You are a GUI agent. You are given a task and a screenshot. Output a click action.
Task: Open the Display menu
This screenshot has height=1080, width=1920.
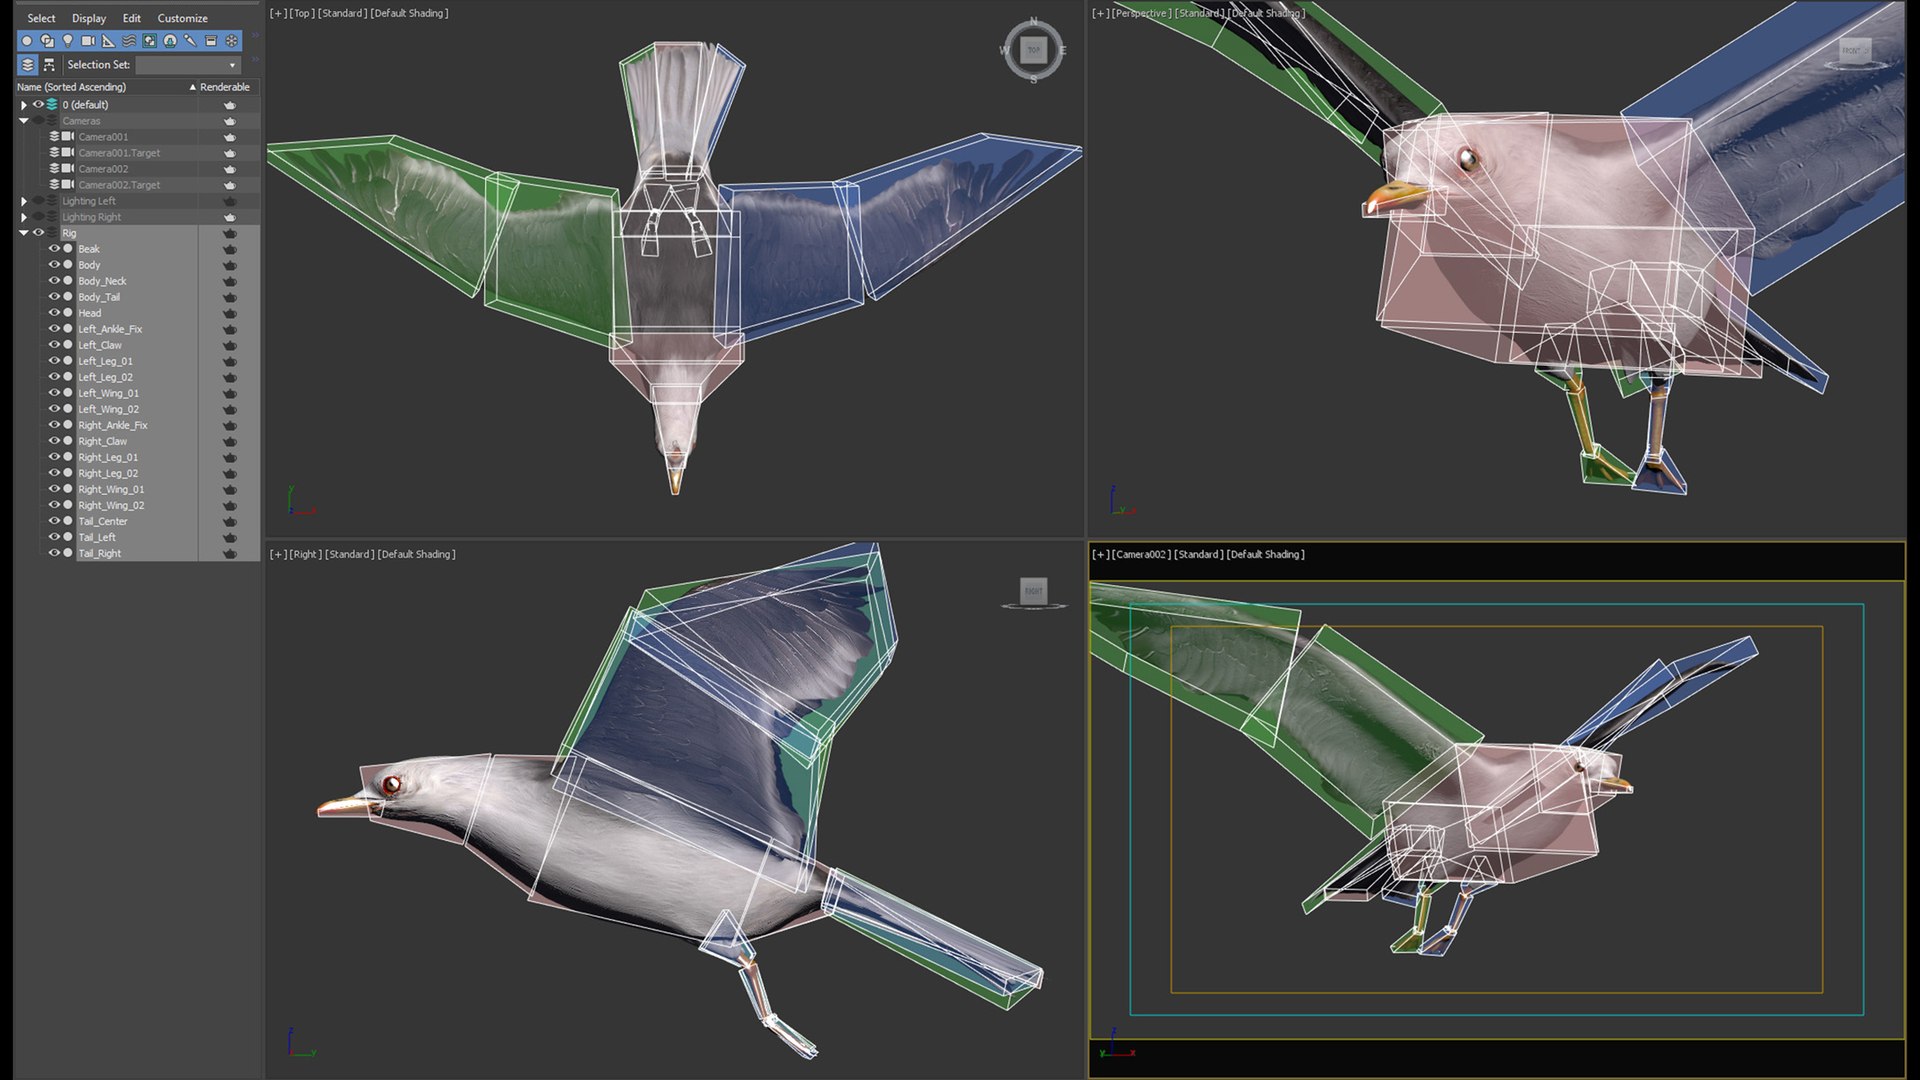pos(89,18)
